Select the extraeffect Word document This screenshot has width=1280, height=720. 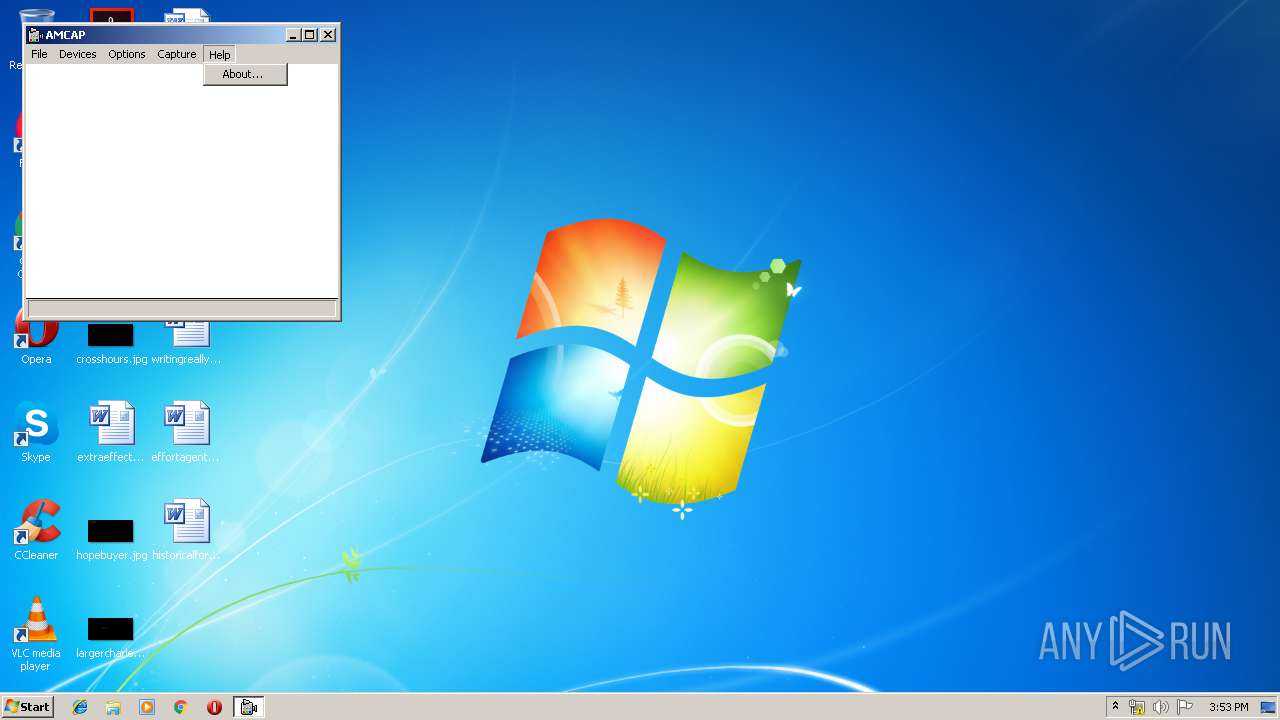pyautogui.click(x=111, y=434)
